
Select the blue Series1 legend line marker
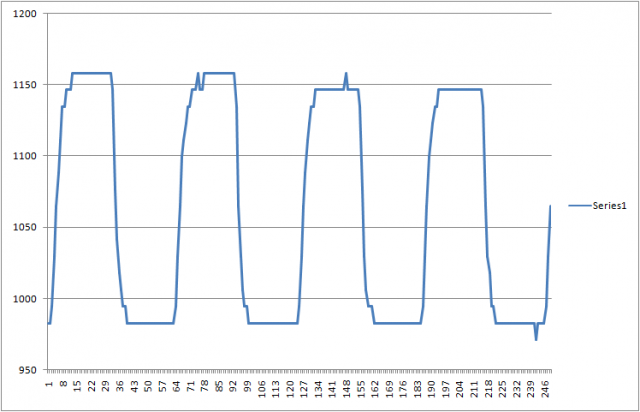pyautogui.click(x=580, y=206)
